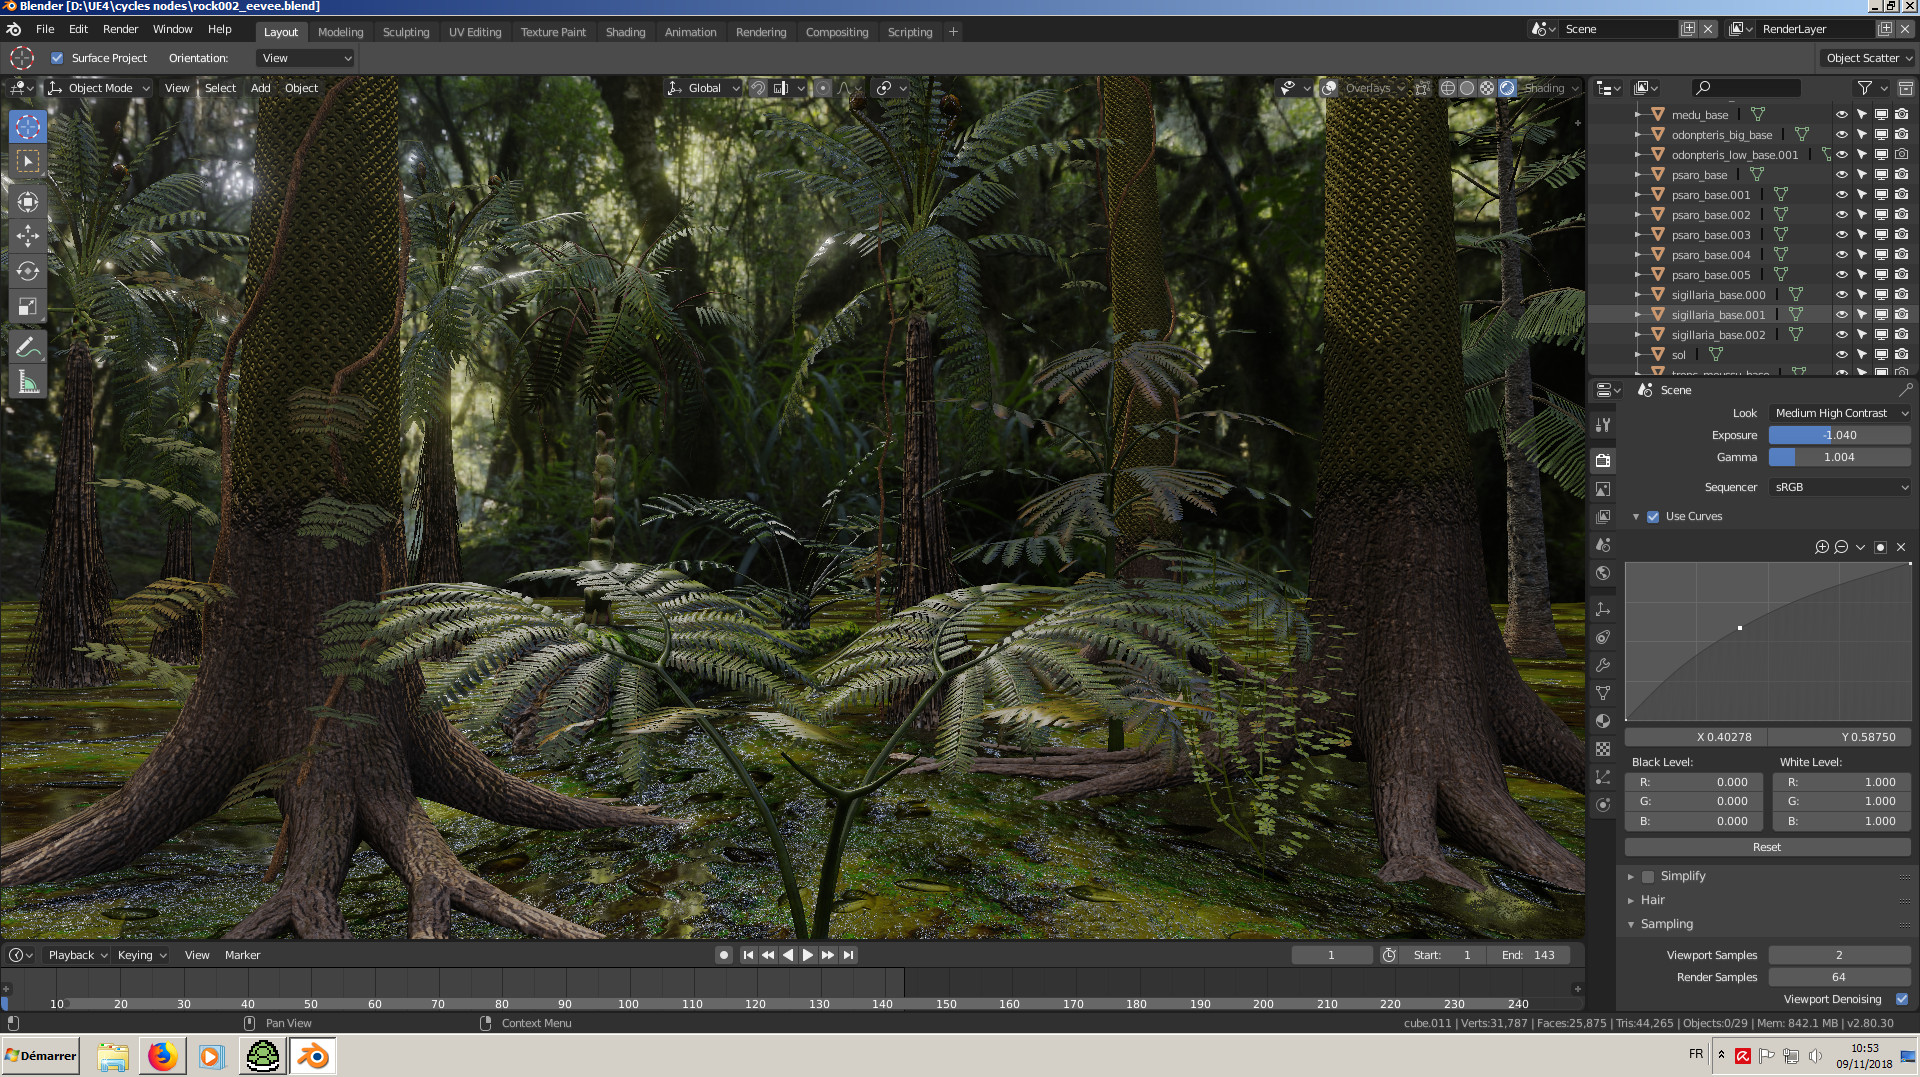The image size is (1920, 1077).
Task: Enable the Simplify checkbox
Action: [1648, 876]
